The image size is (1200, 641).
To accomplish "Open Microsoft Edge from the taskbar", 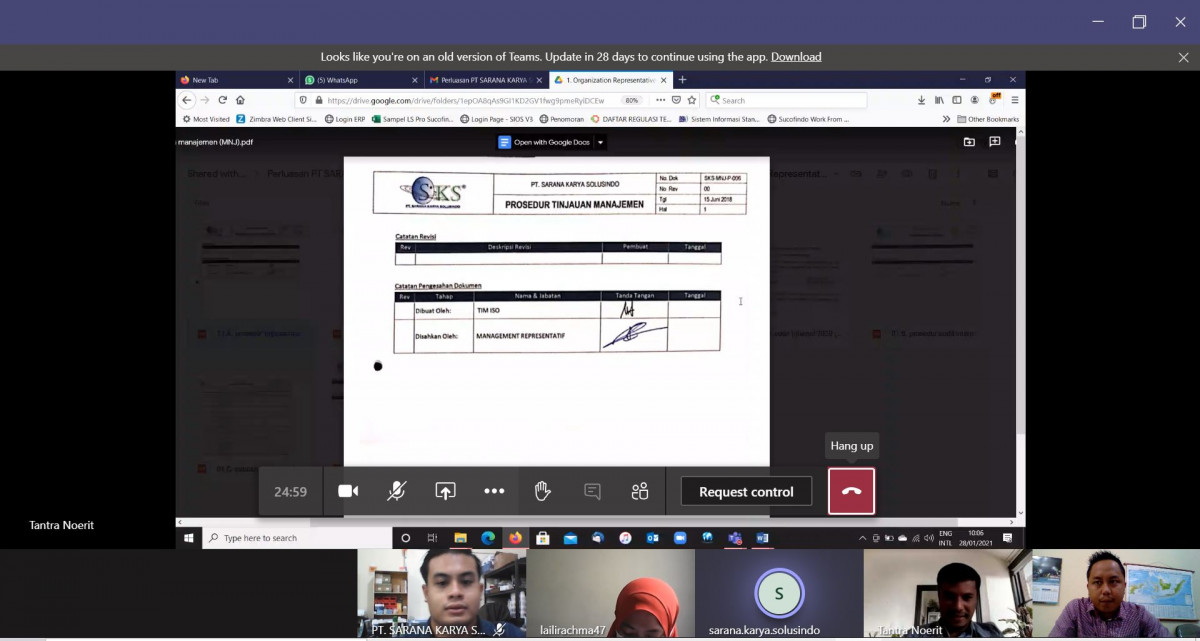I will pos(488,538).
